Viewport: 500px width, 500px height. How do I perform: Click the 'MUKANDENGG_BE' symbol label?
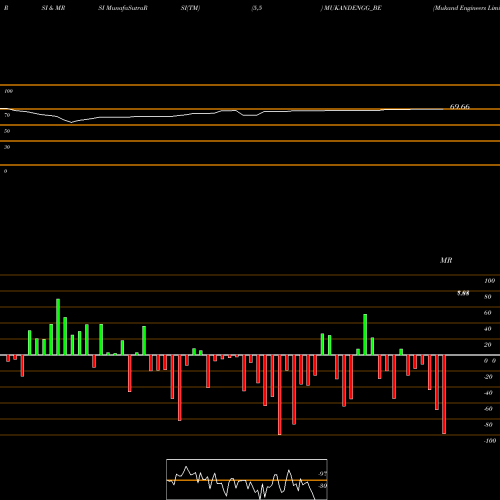point(353,8)
